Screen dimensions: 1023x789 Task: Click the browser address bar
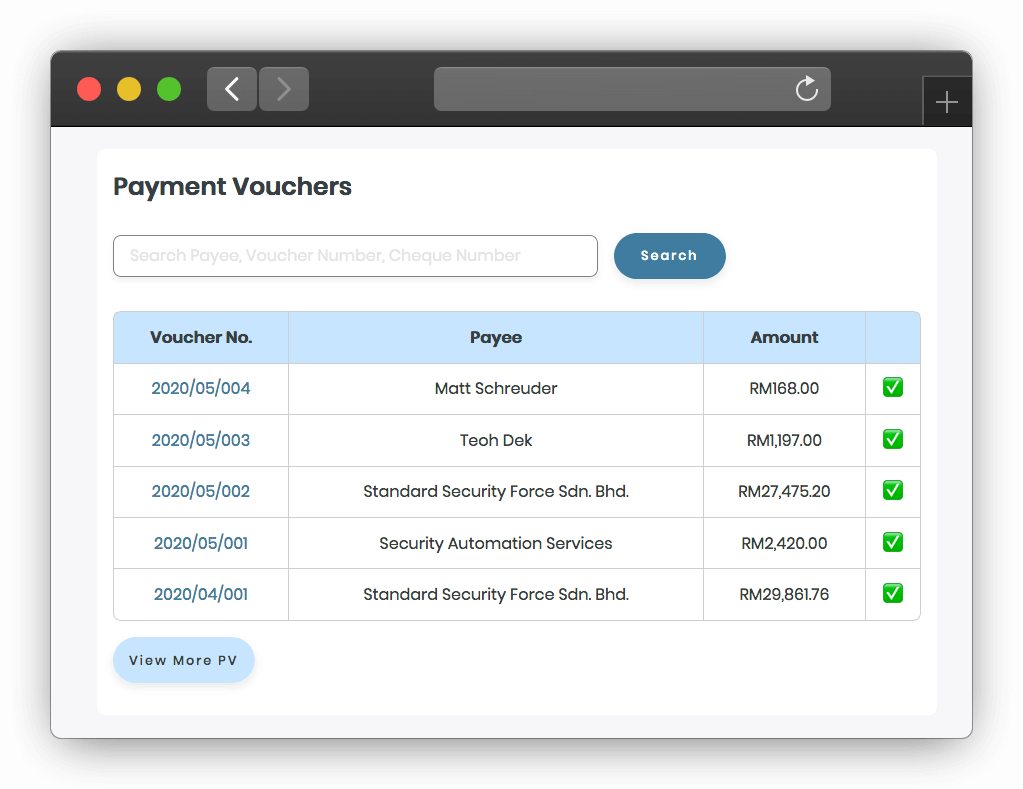coord(632,89)
